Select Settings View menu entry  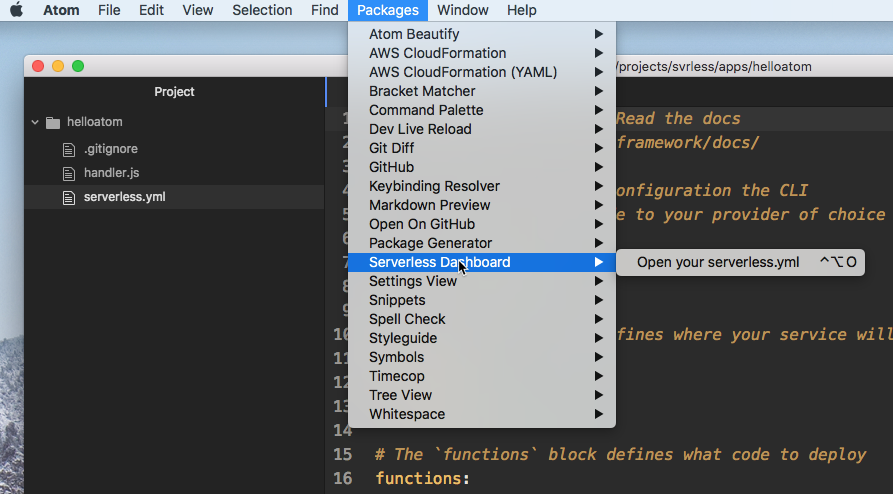(412, 281)
